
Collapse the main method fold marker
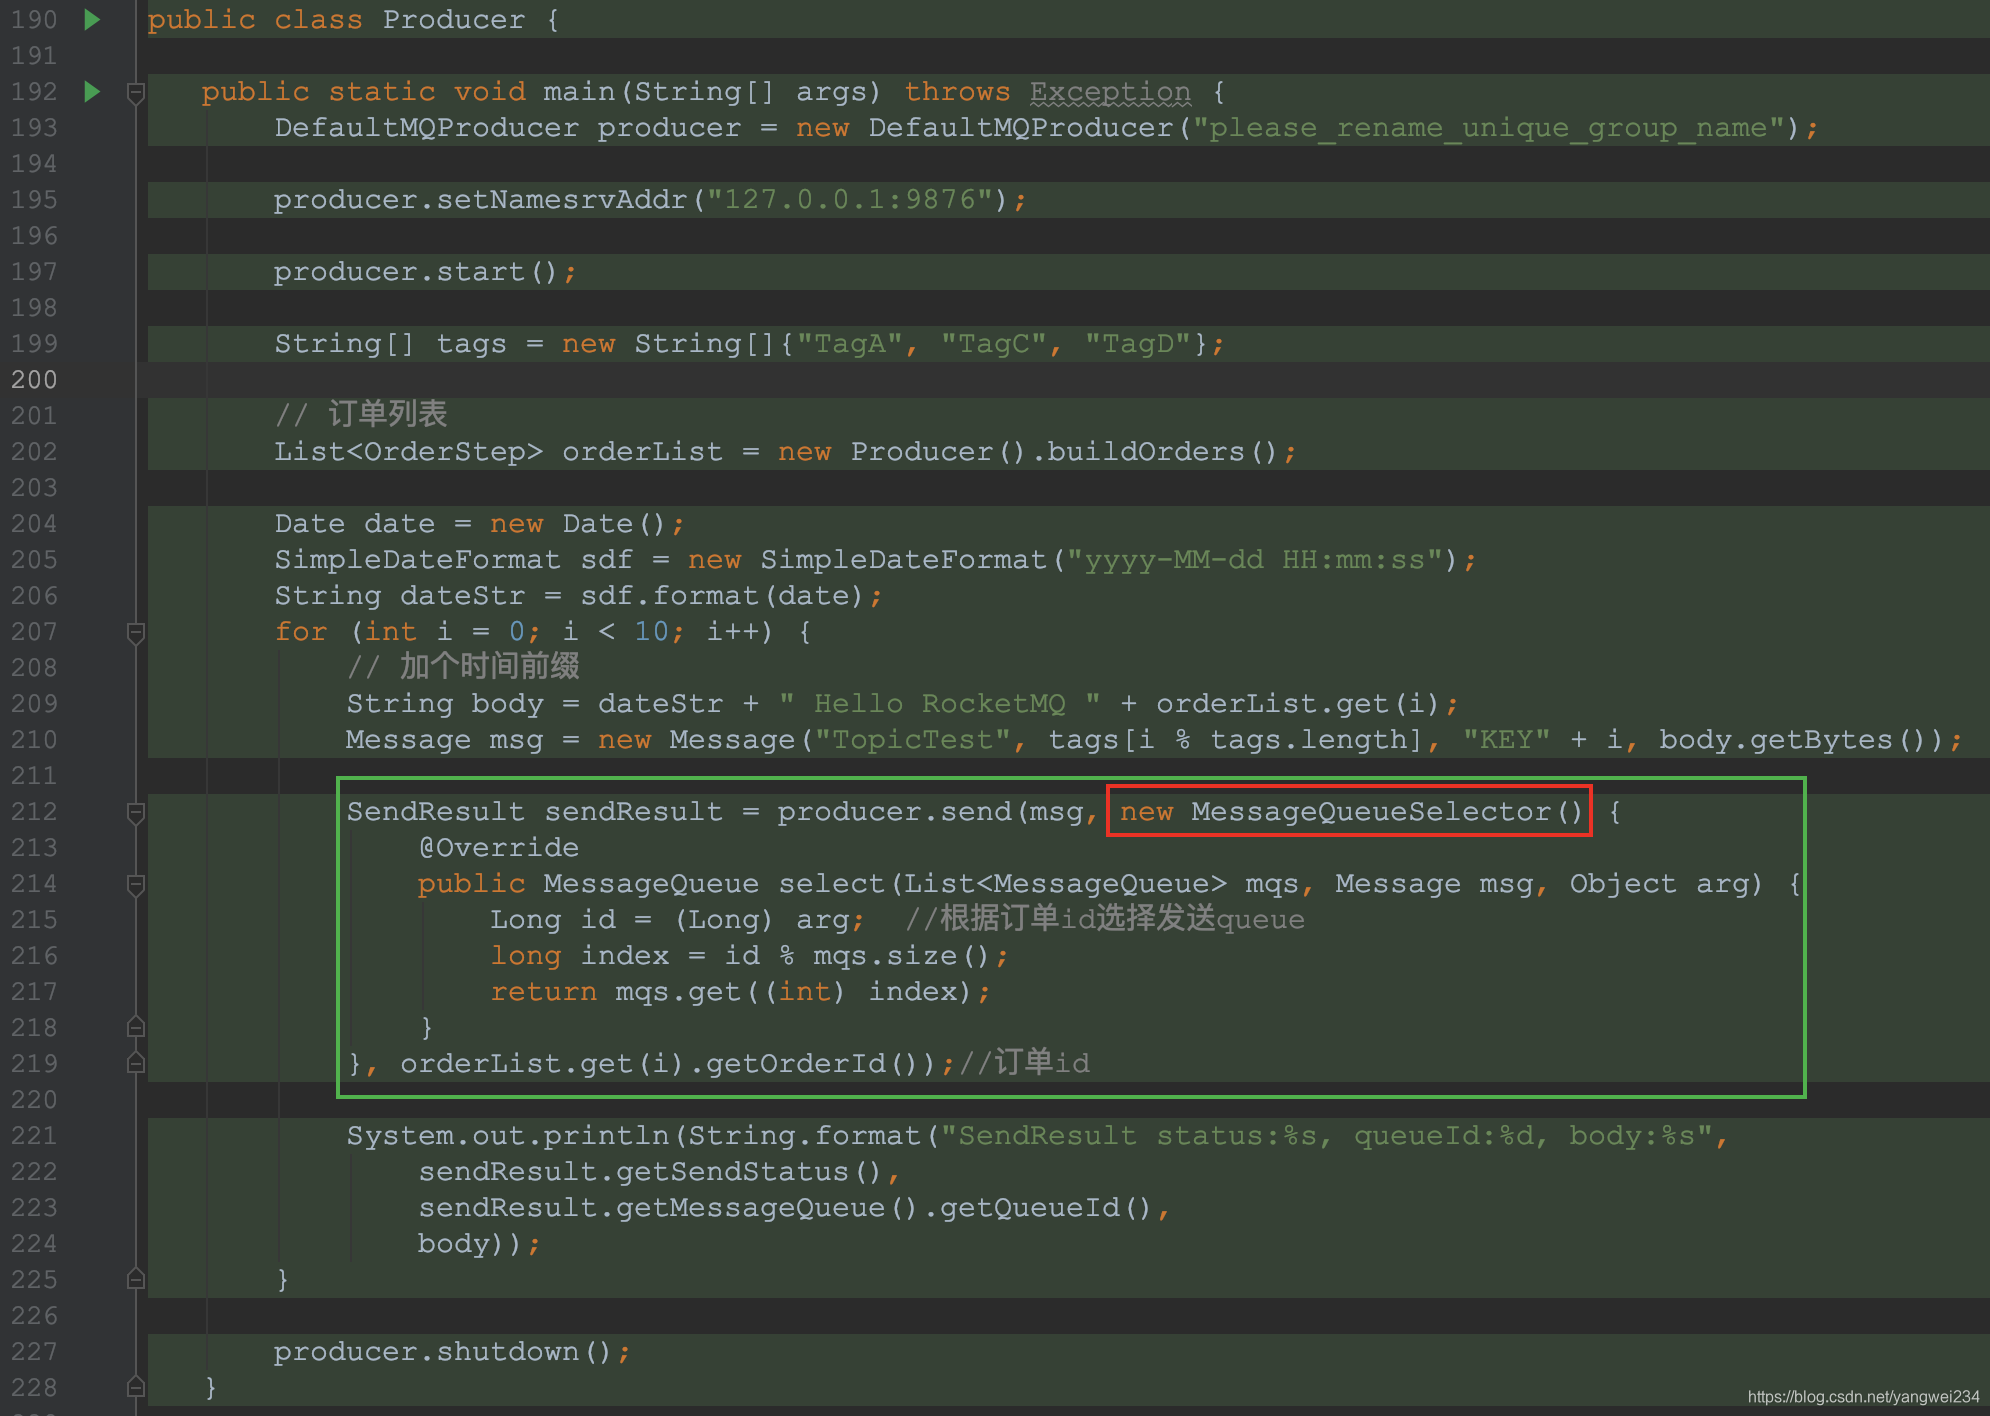click(136, 93)
